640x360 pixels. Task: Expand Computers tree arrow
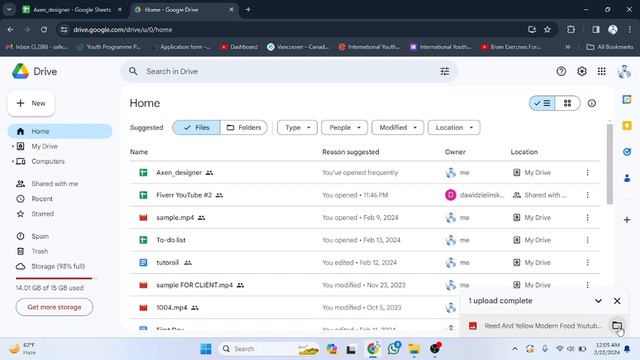tap(13, 162)
